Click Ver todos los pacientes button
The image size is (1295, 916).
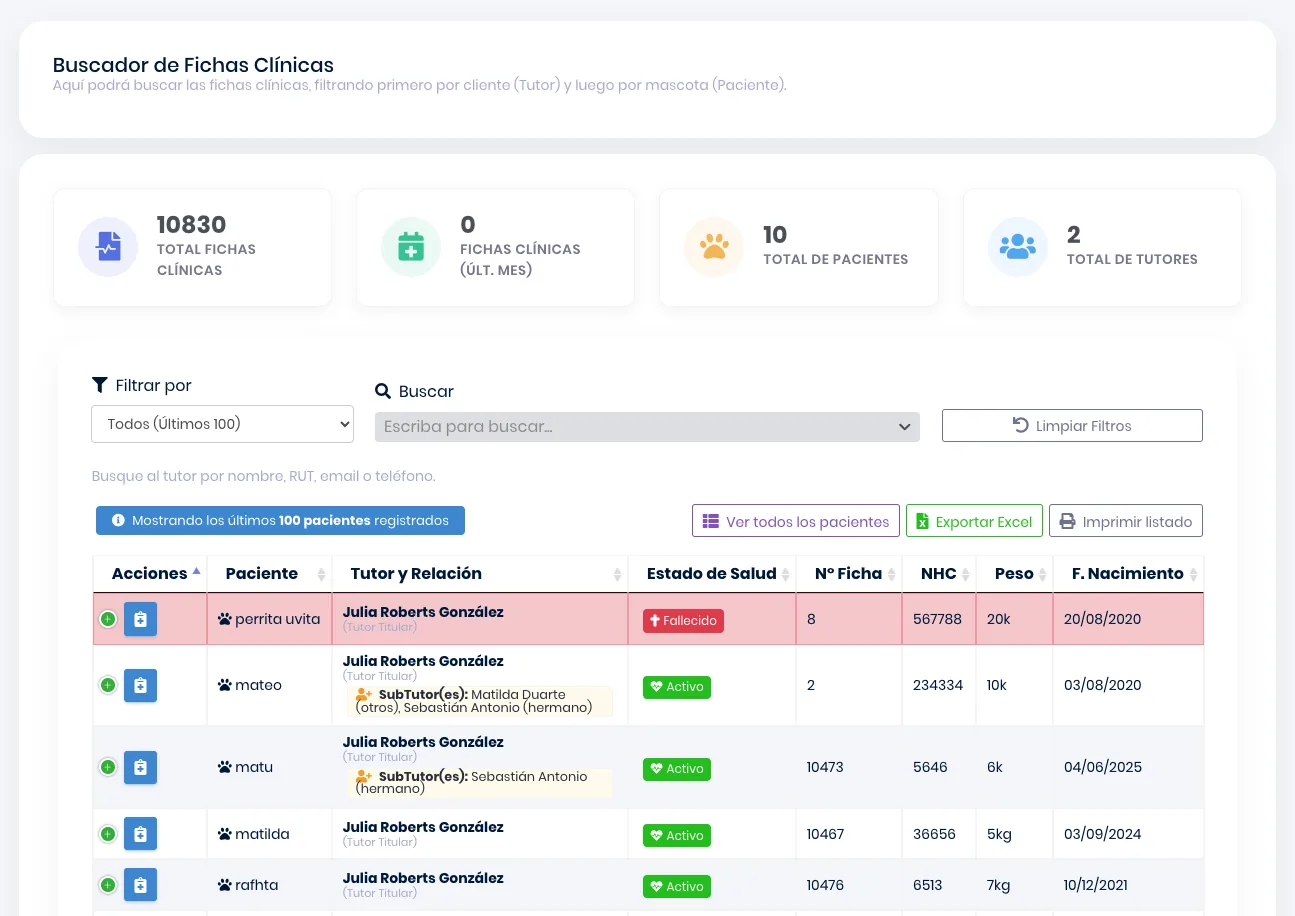click(x=796, y=522)
